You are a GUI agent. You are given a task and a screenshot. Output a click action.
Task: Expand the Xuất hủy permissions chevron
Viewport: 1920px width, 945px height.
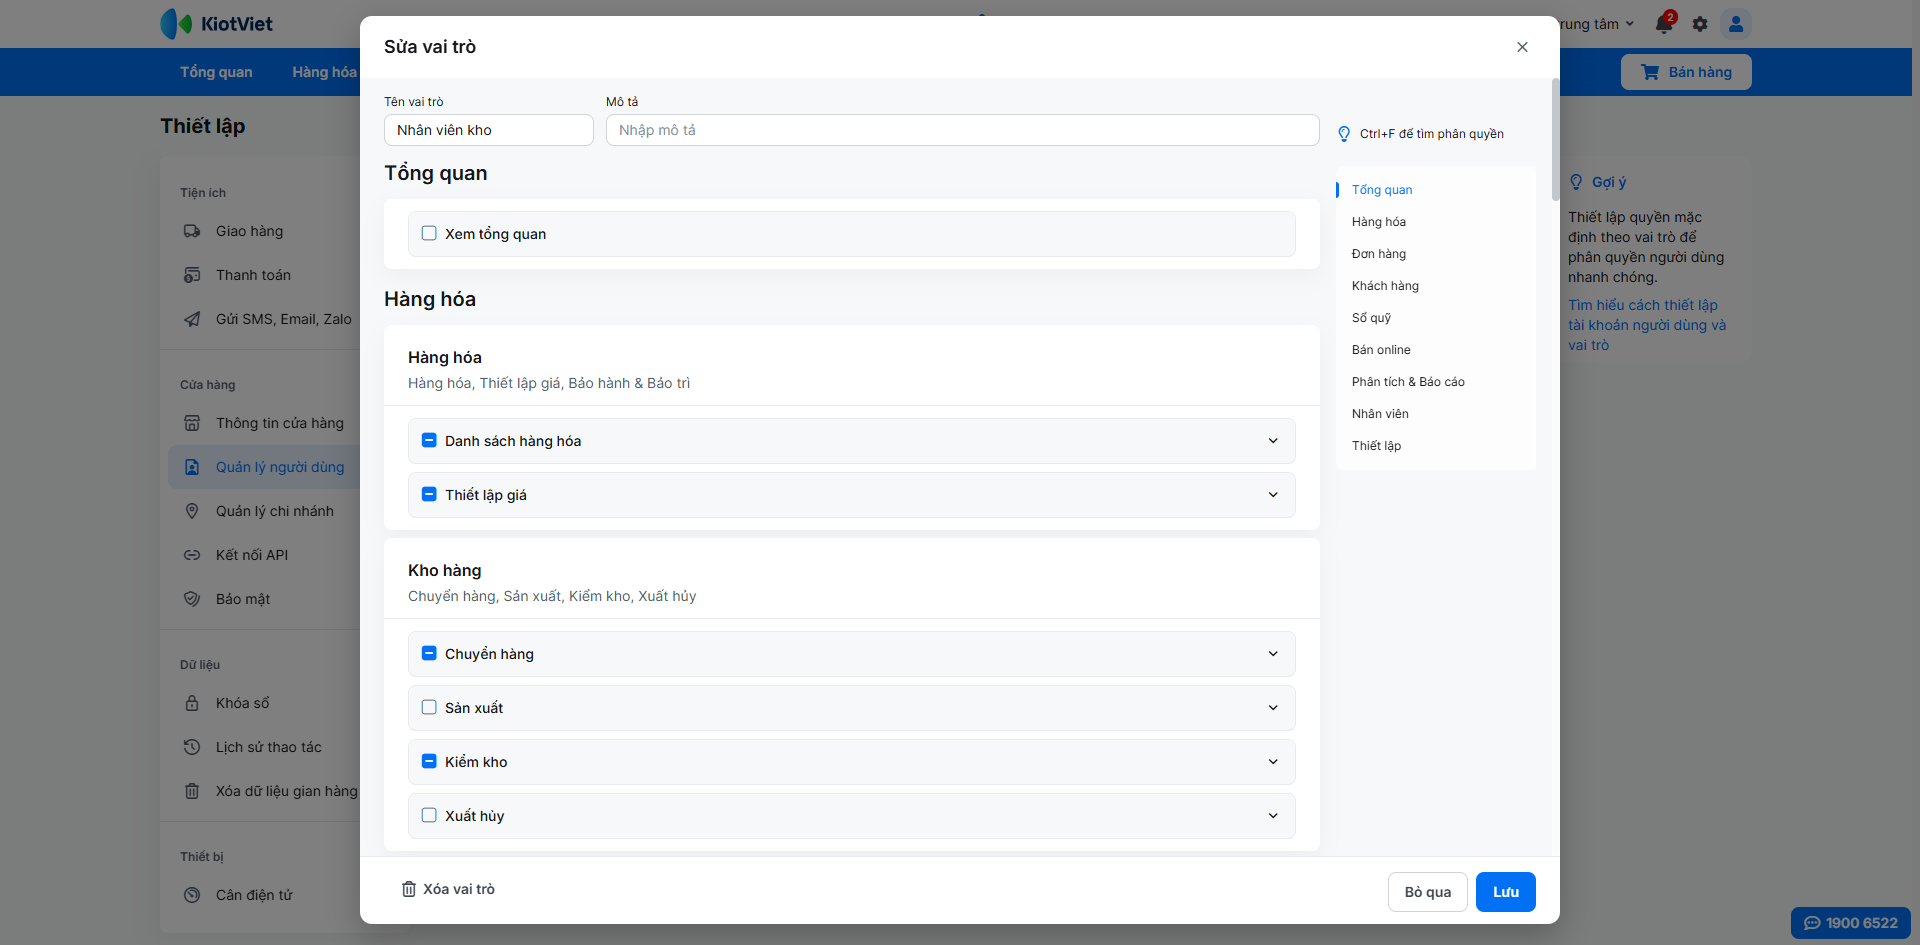[1273, 816]
